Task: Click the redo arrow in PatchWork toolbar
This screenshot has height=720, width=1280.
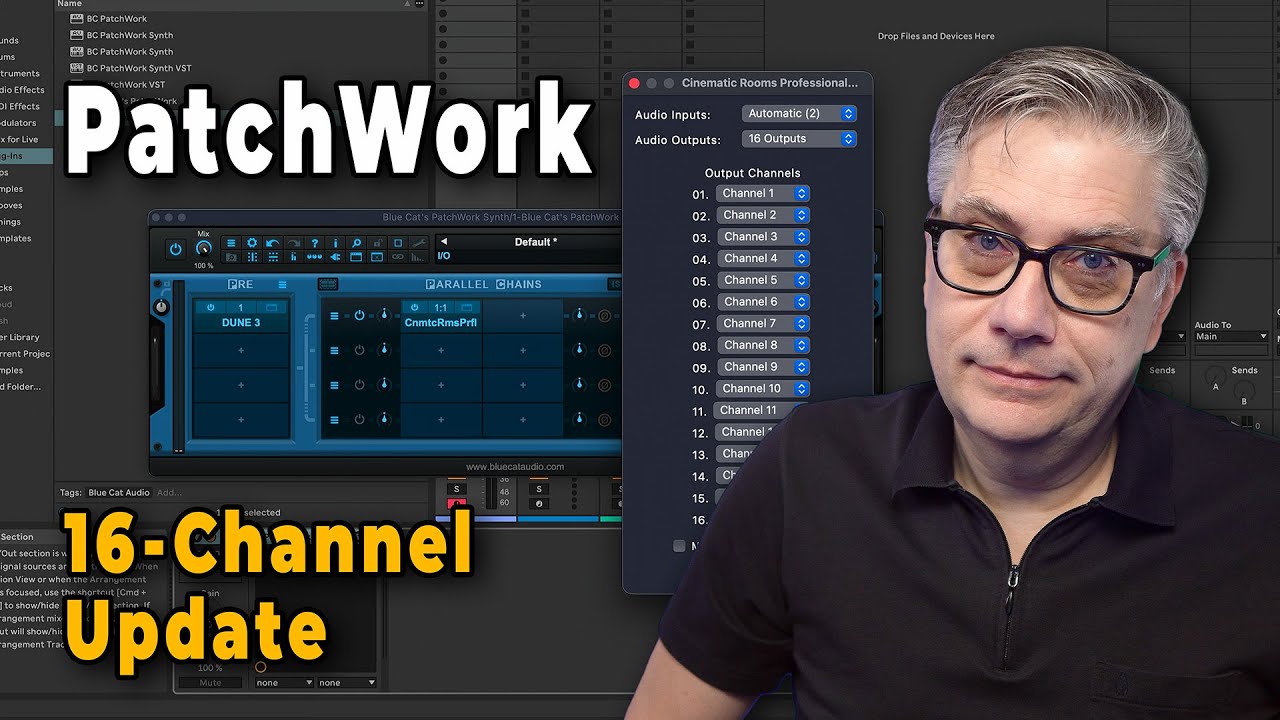Action: [294, 243]
